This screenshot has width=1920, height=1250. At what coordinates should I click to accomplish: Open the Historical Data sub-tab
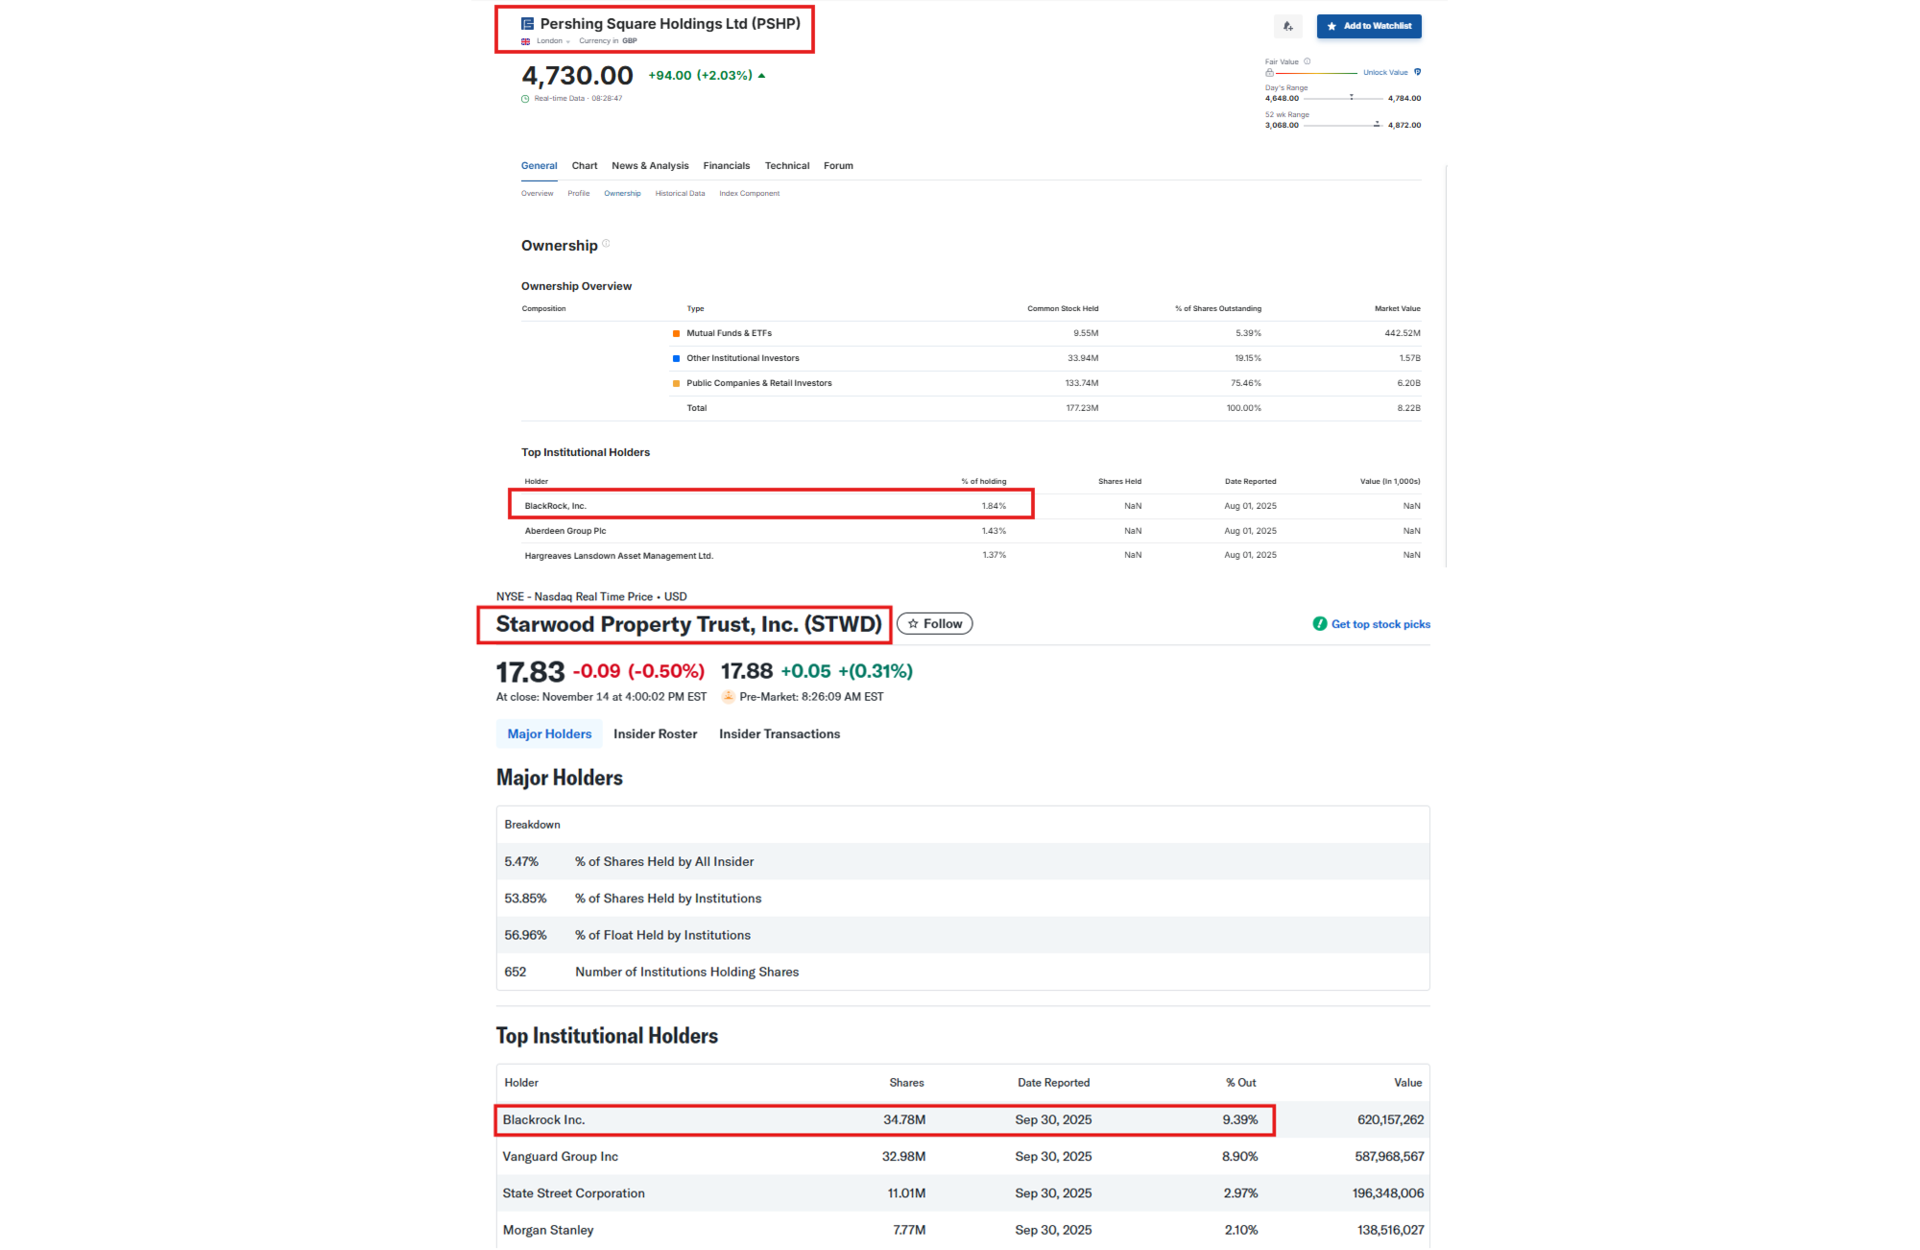click(680, 194)
